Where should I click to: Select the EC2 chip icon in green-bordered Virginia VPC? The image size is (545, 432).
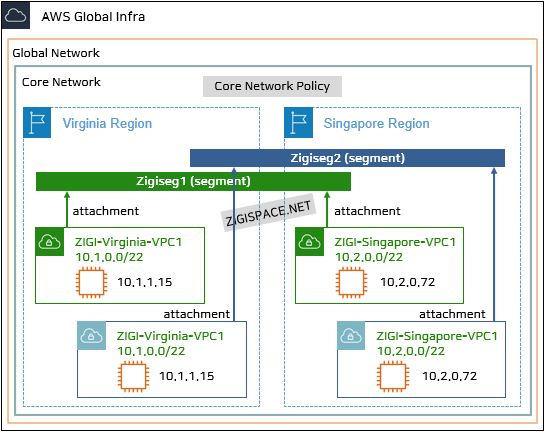point(91,283)
